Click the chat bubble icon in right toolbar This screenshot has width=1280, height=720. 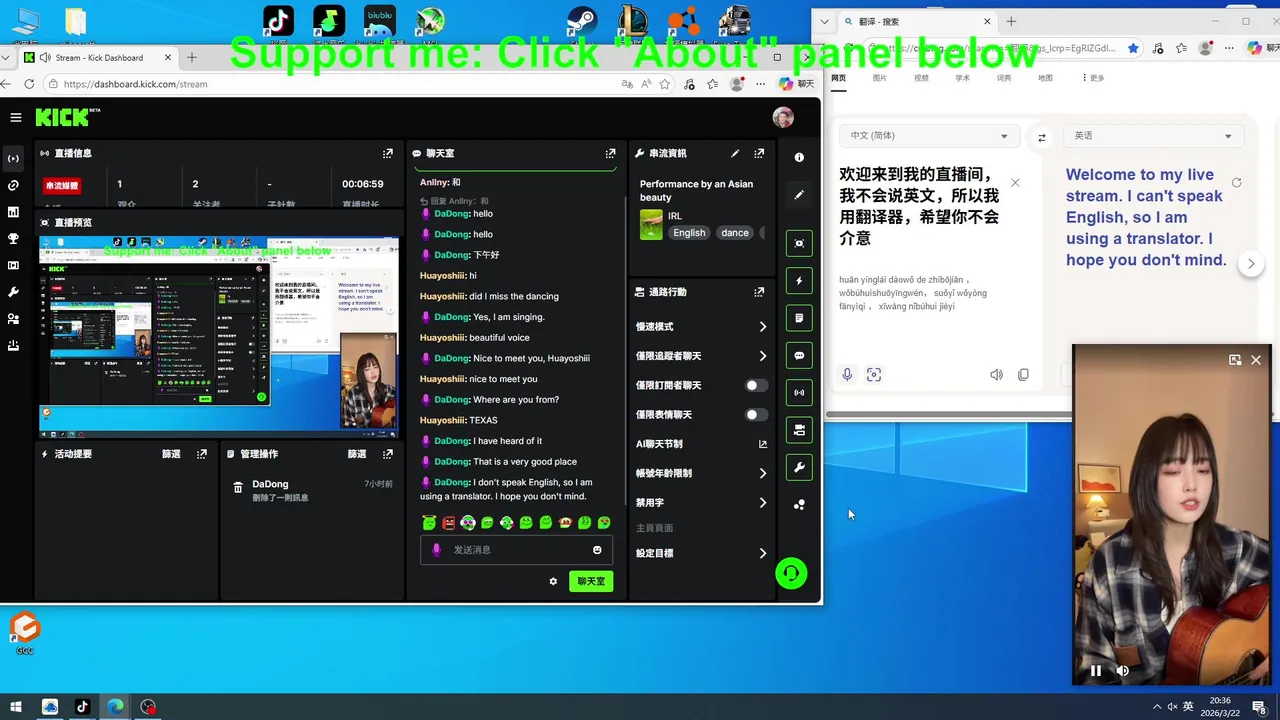pos(799,355)
